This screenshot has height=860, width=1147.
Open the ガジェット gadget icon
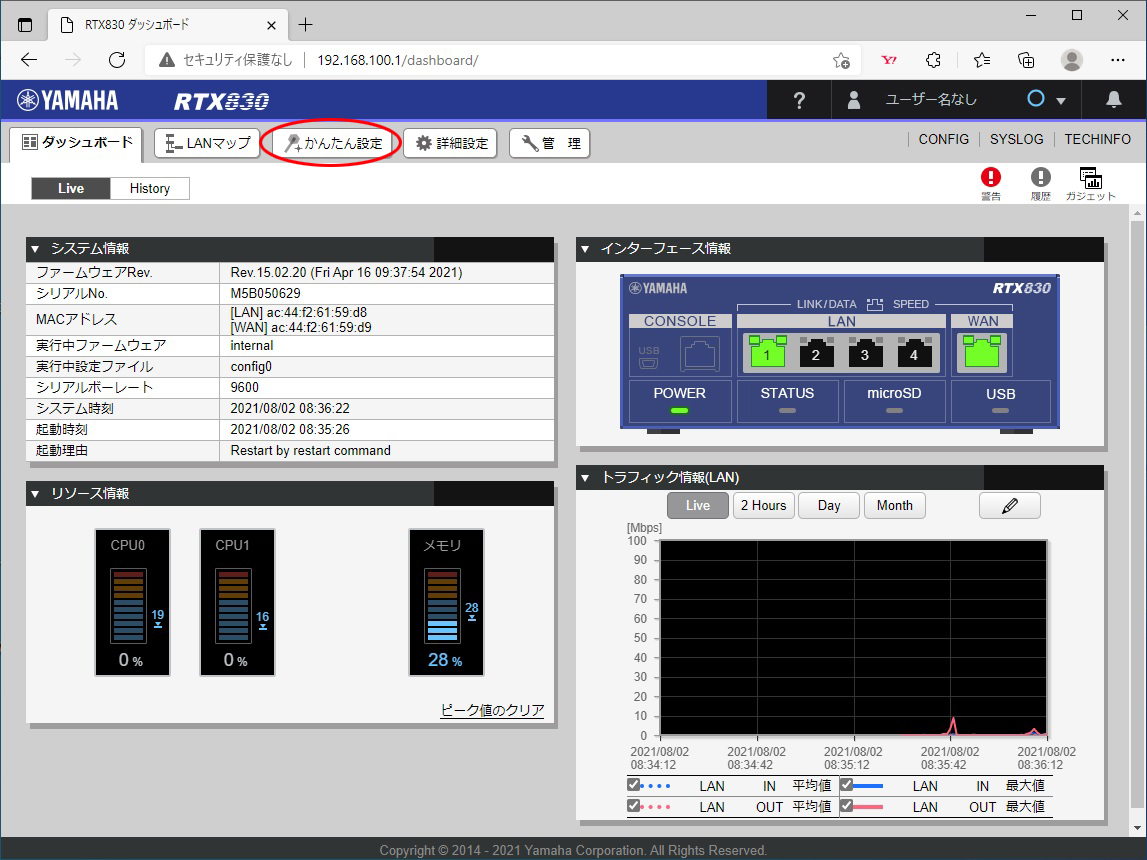tap(1090, 184)
